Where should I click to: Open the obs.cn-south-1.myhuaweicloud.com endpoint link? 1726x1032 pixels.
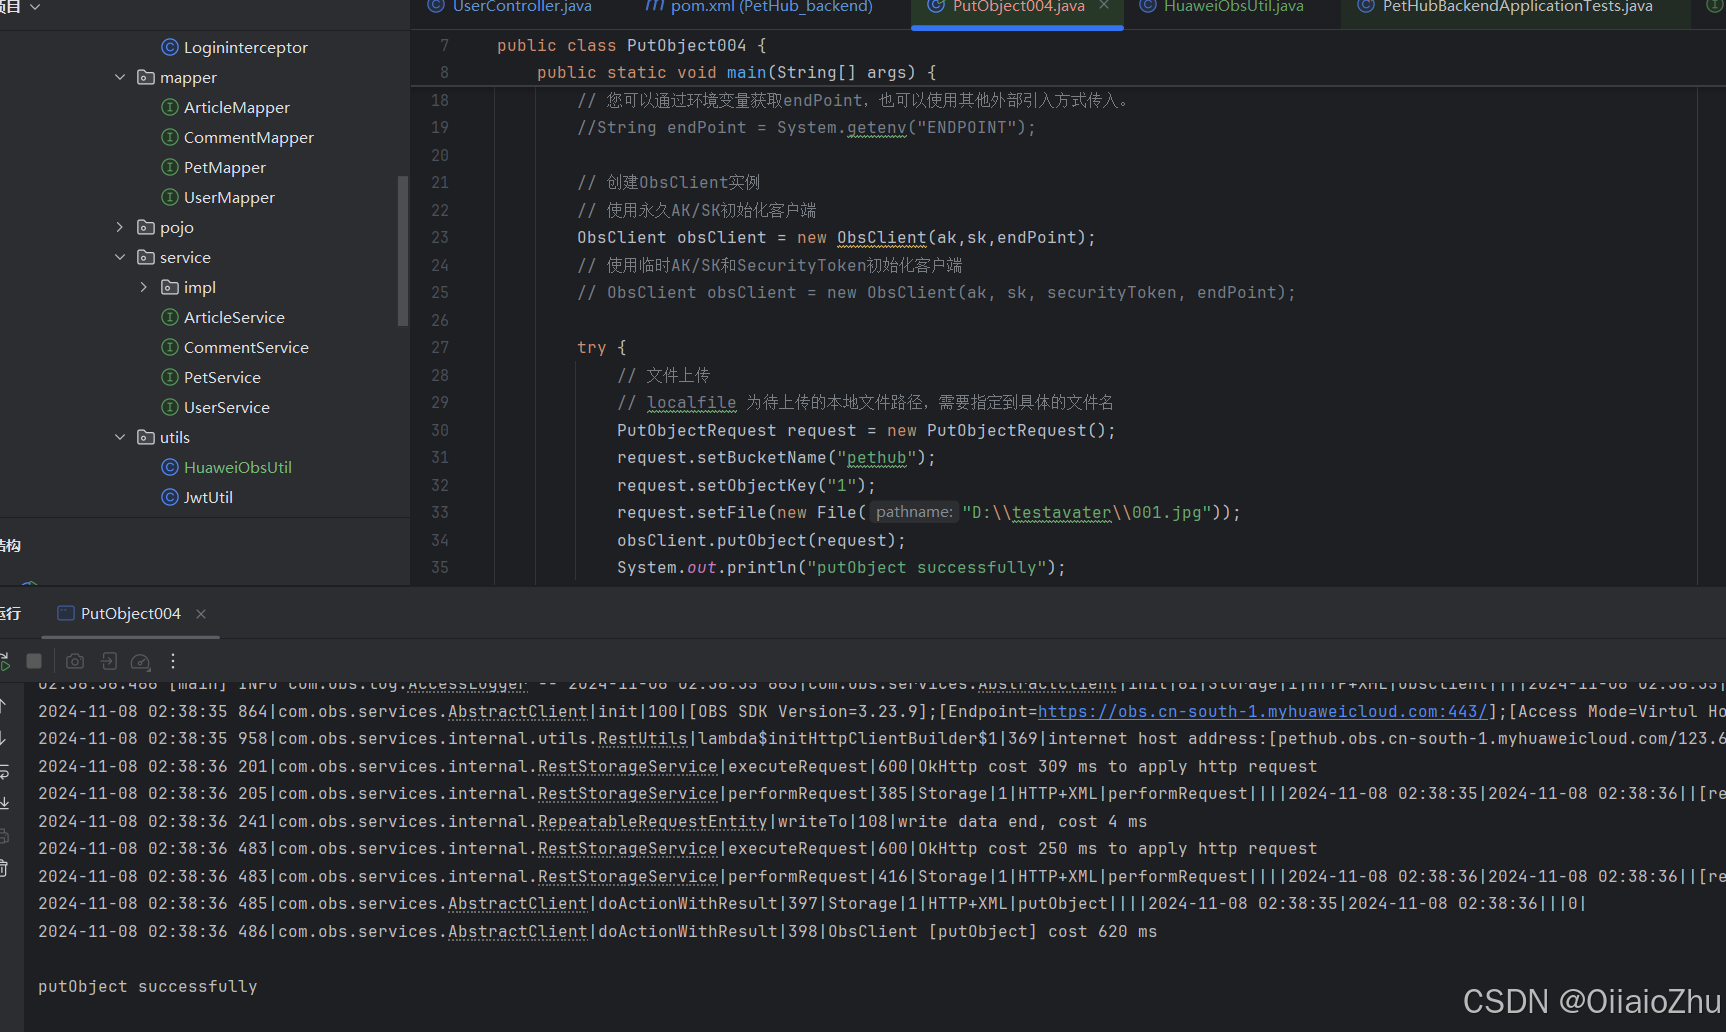pyautogui.click(x=1263, y=712)
